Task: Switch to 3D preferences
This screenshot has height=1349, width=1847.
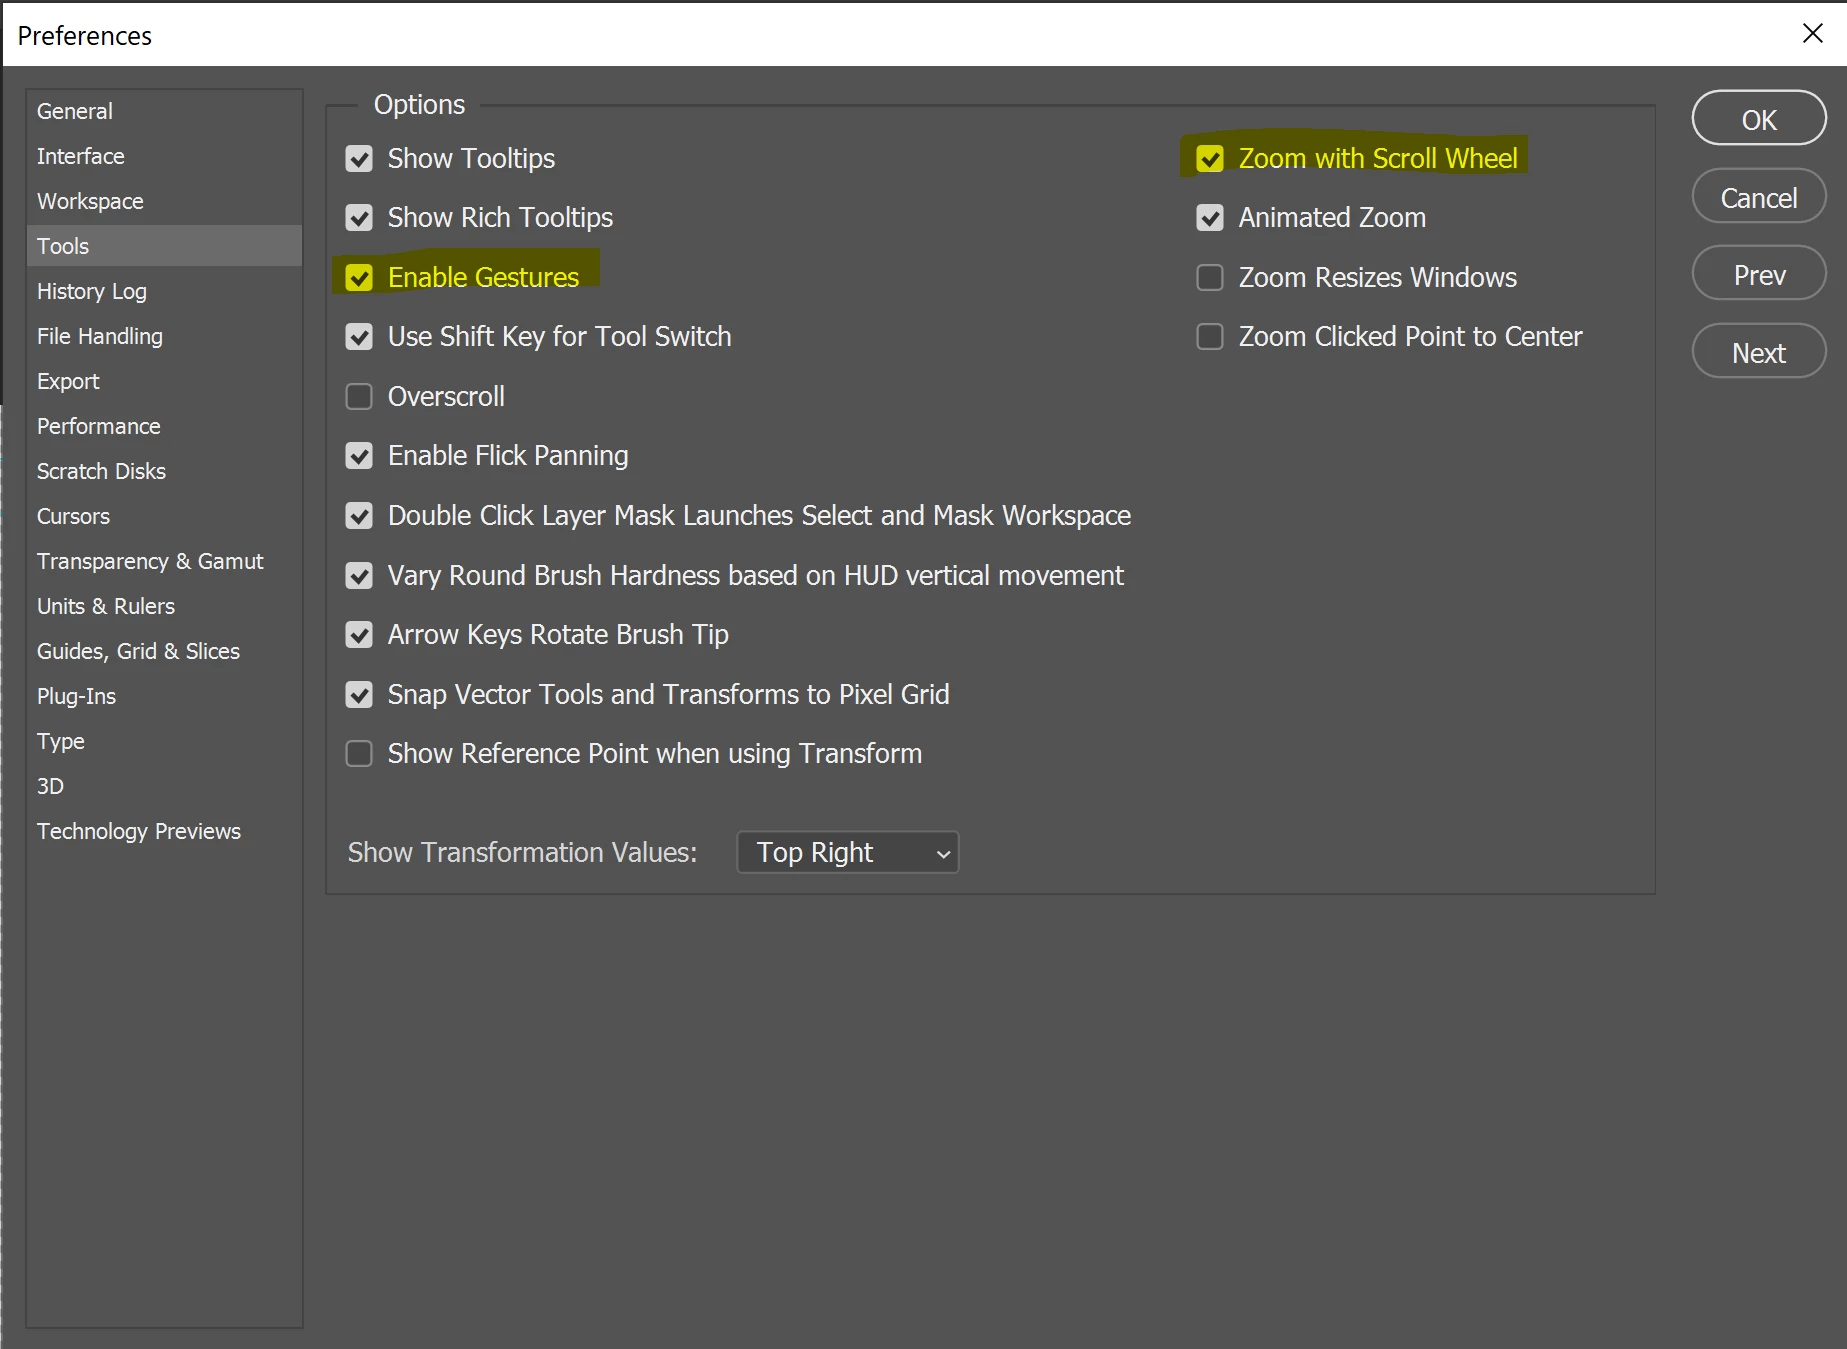Action: (x=164, y=786)
